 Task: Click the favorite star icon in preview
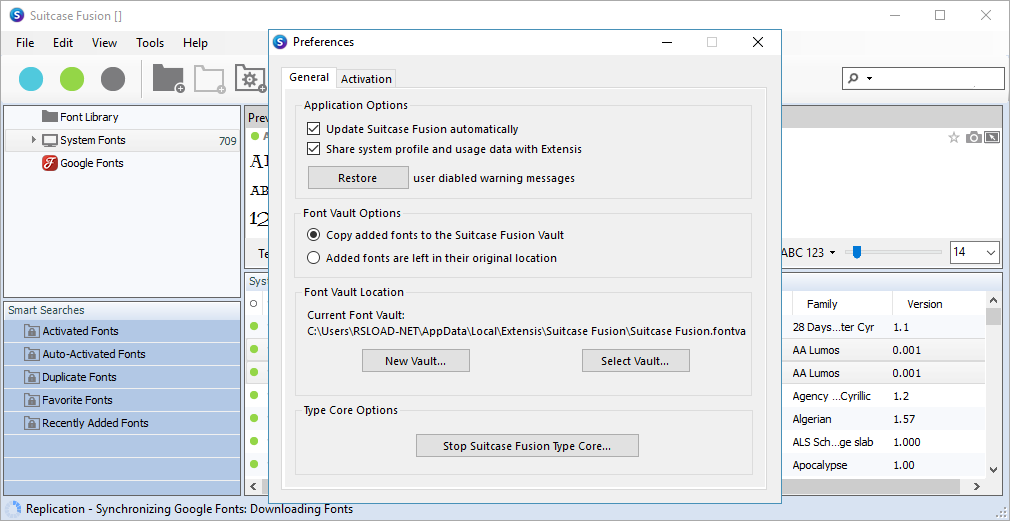(954, 137)
